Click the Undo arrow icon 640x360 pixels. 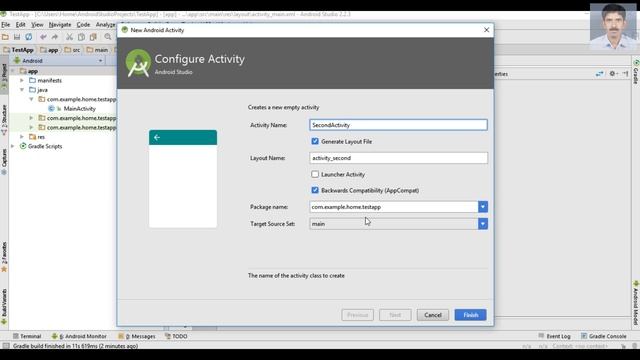click(43, 37)
